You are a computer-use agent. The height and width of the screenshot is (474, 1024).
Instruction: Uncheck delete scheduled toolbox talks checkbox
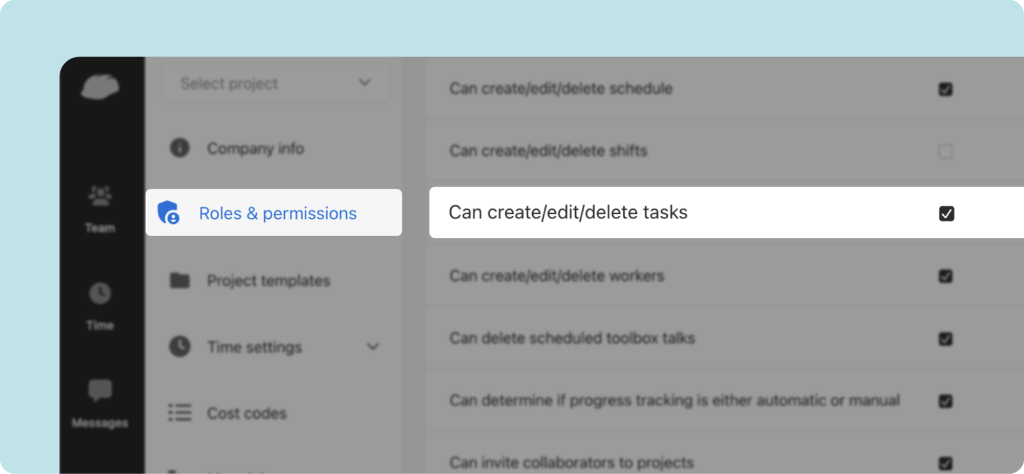click(x=946, y=339)
